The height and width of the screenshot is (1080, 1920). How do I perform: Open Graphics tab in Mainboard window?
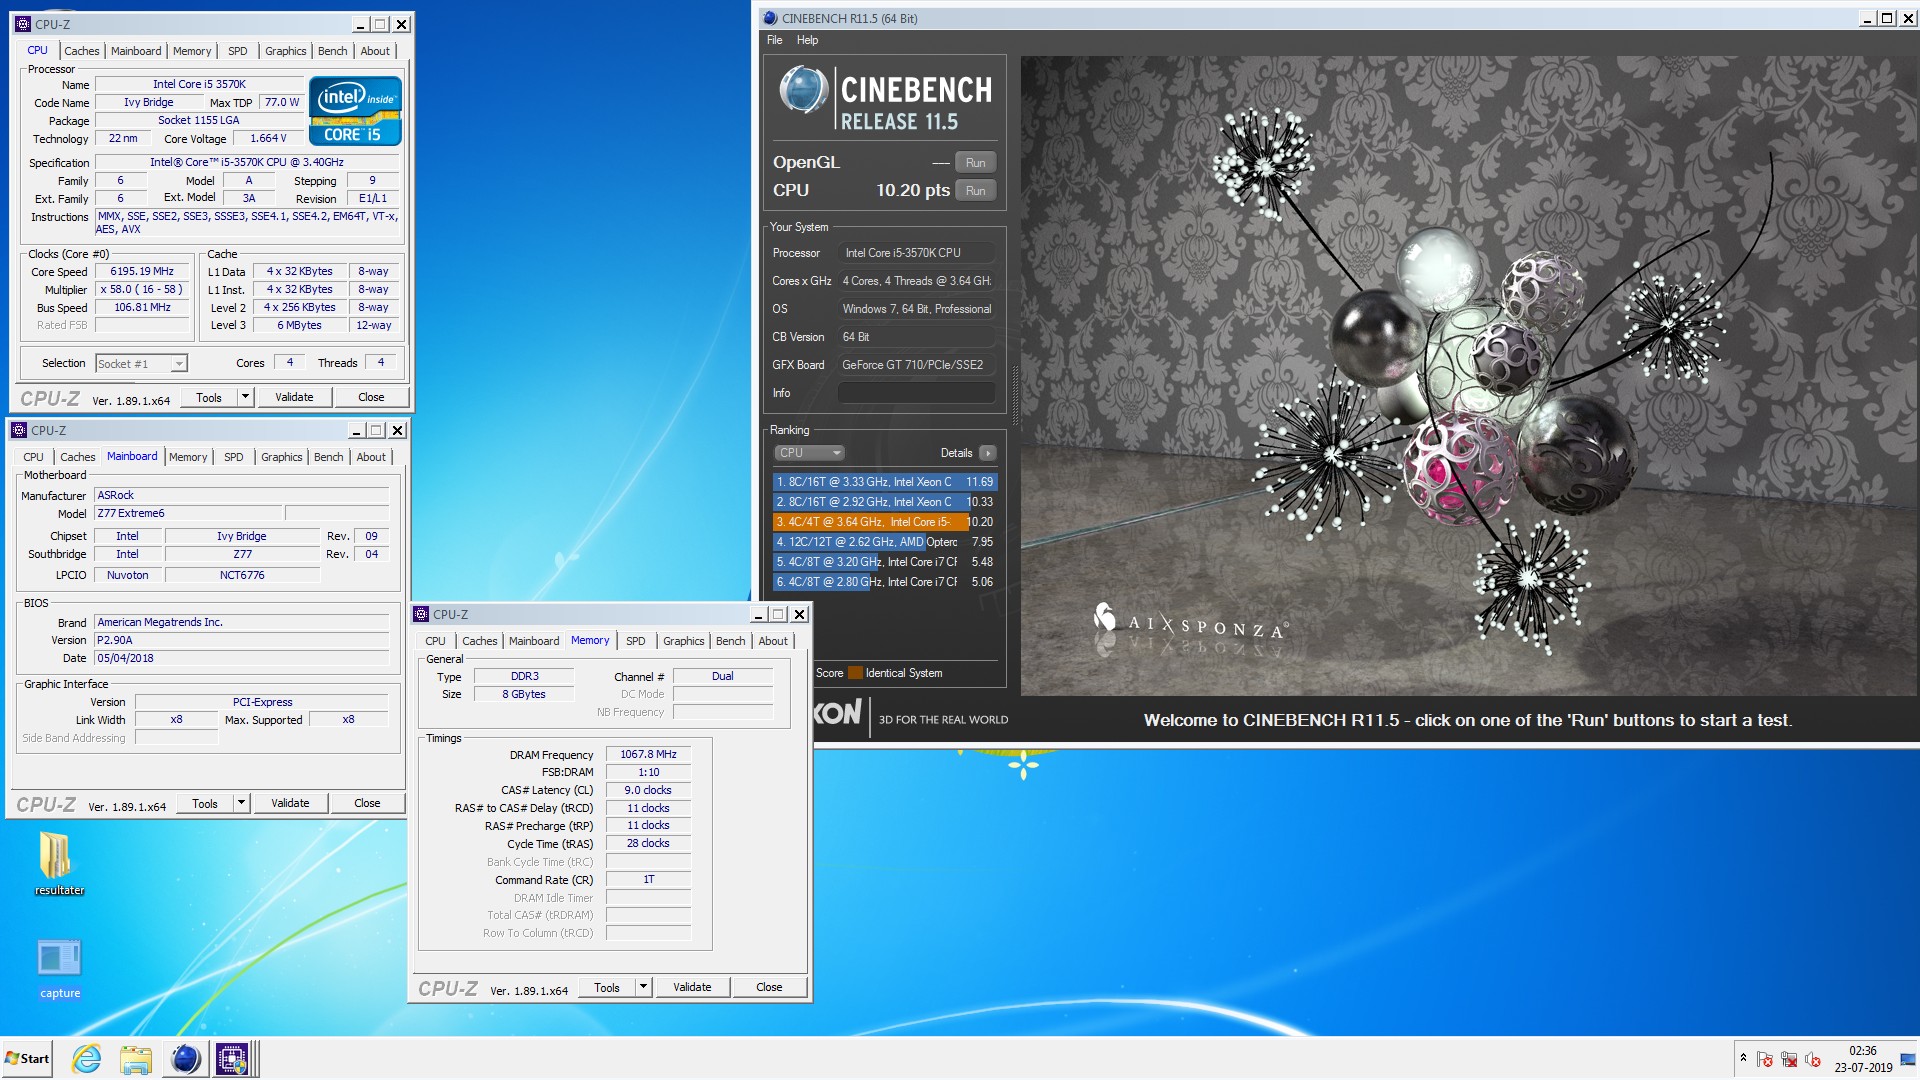282,457
